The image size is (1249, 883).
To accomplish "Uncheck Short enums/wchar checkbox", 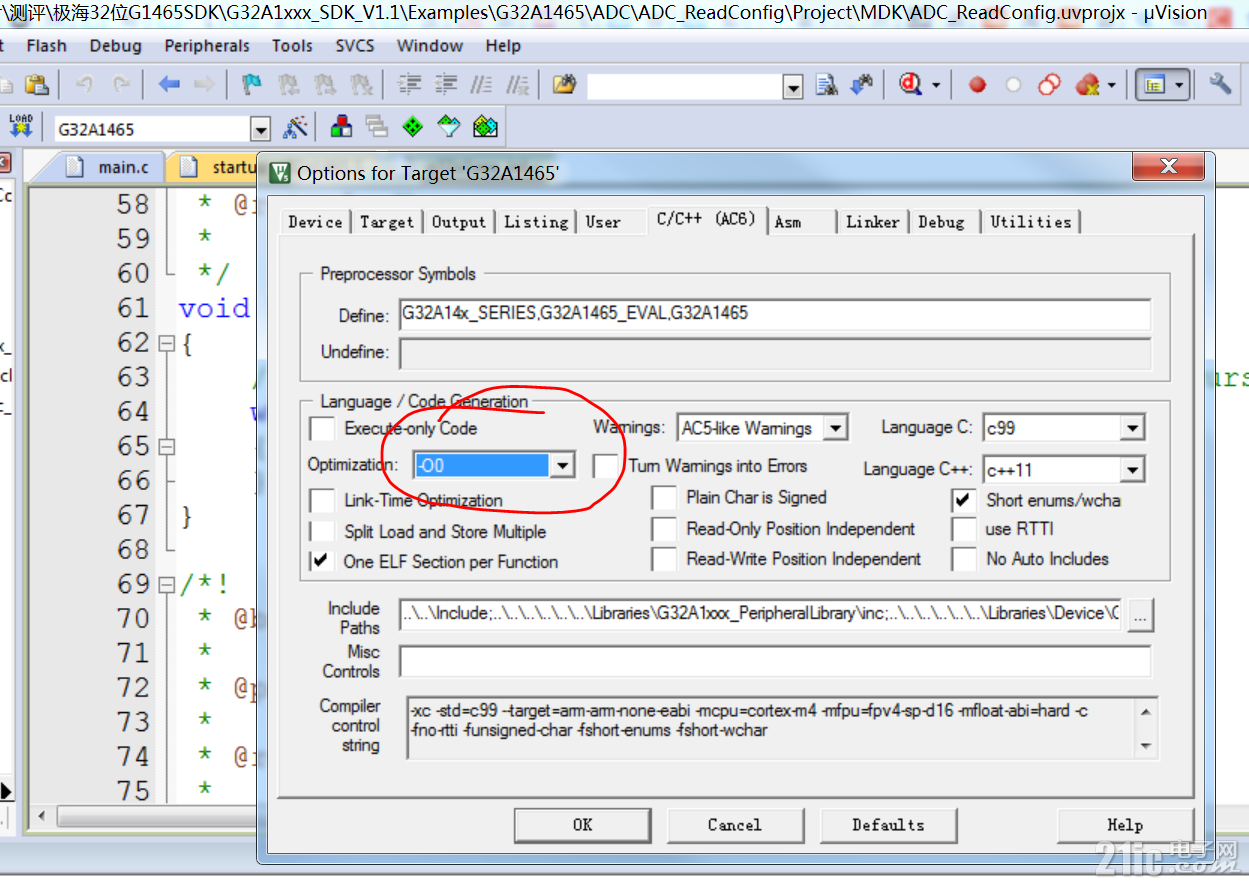I will [x=964, y=499].
